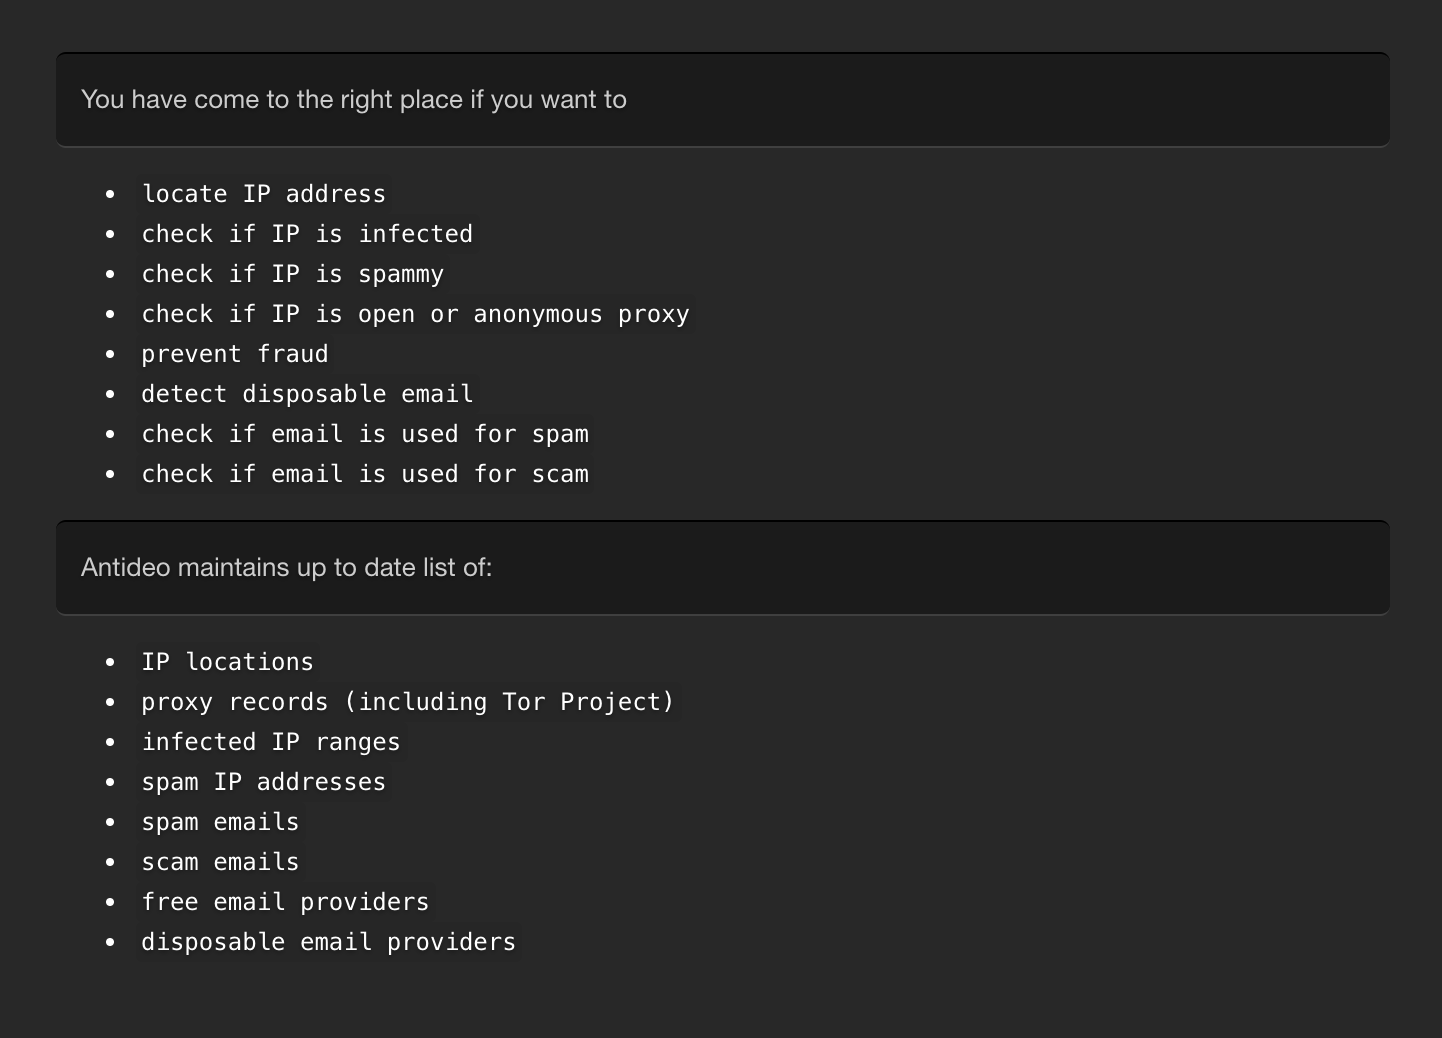Click the 'You have come to the right place' header
The height and width of the screenshot is (1038, 1442).
tap(354, 100)
